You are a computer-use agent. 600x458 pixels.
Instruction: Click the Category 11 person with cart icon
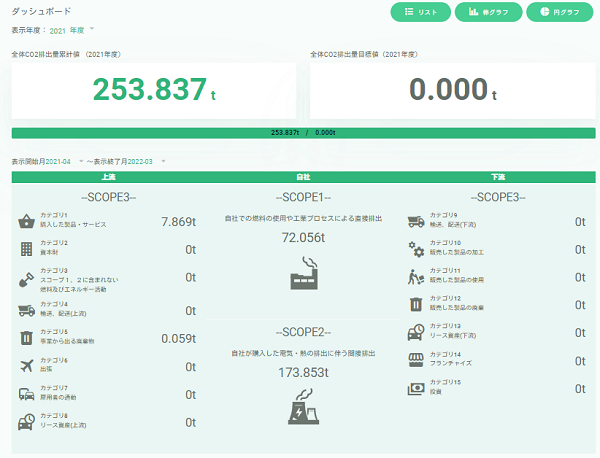coord(416,277)
